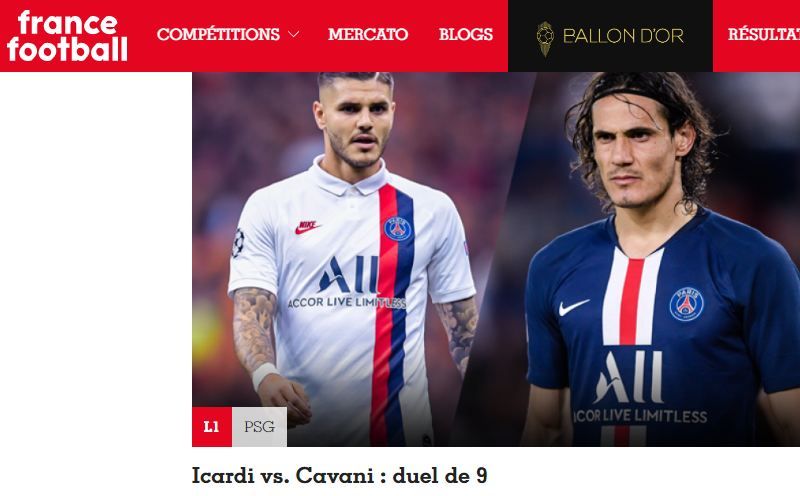Click the white Nike swoosh logo
The image size is (800, 496).
click(x=573, y=307)
